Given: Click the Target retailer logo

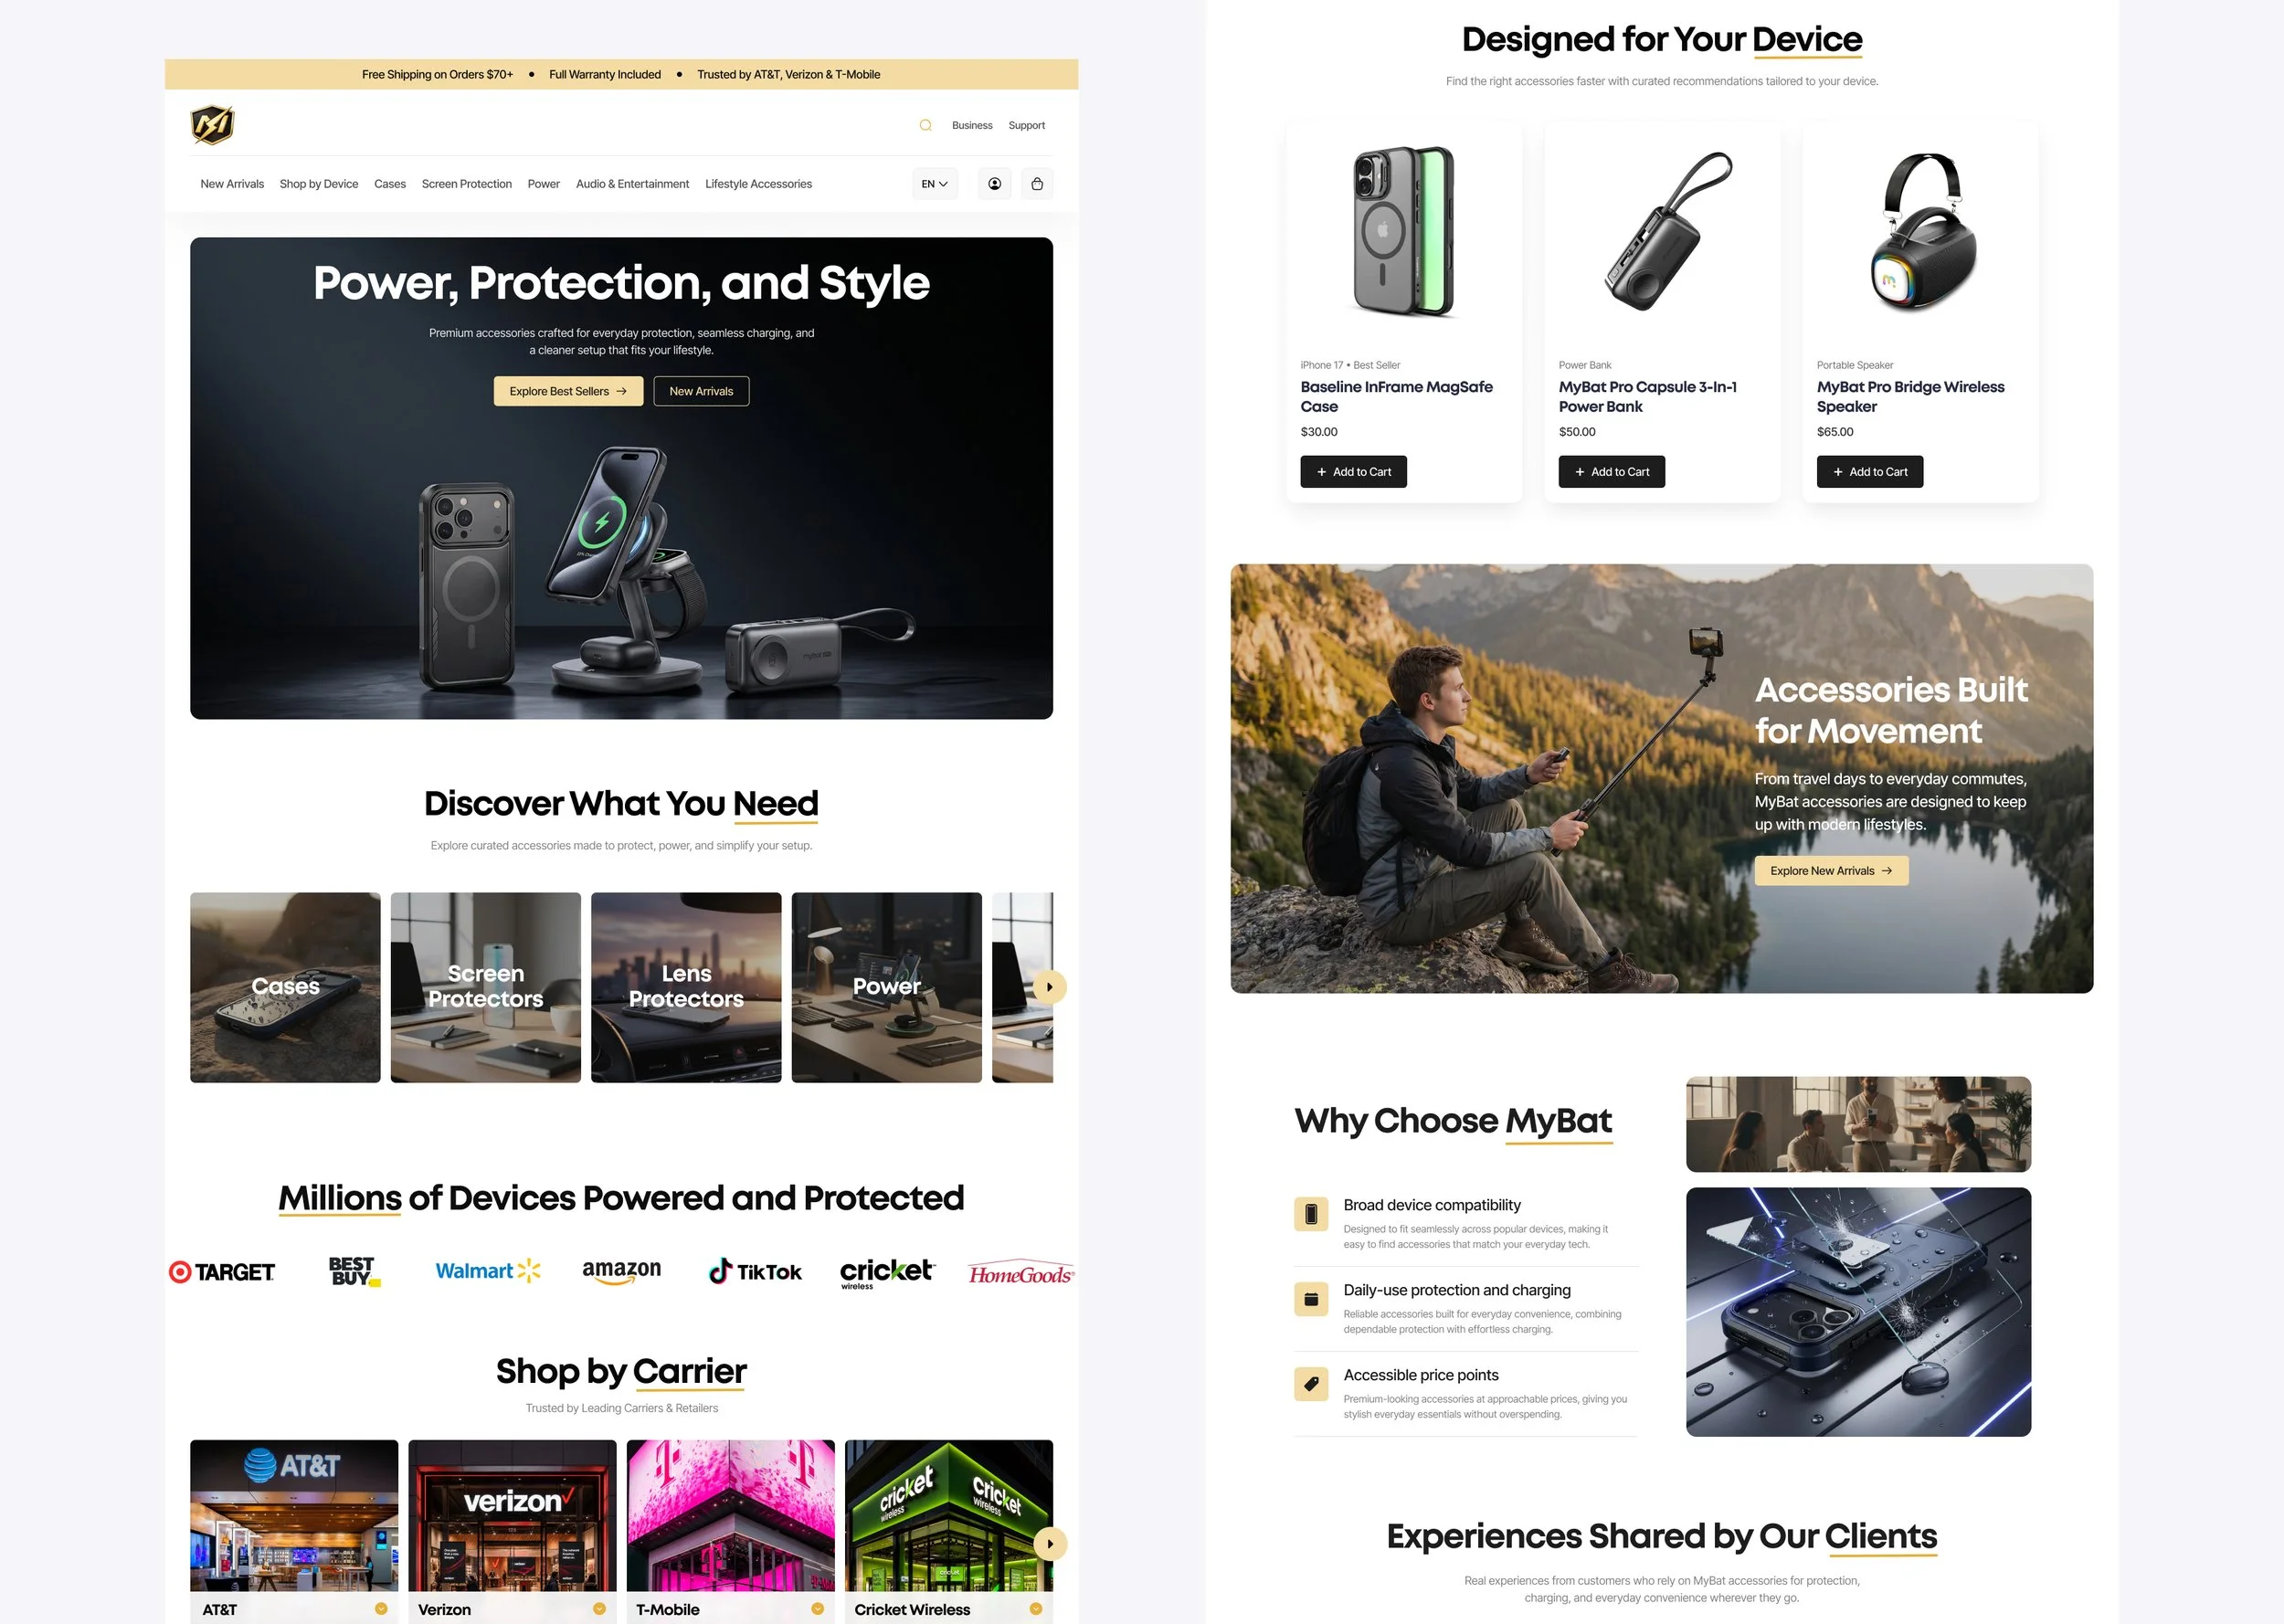Looking at the screenshot, I should [x=222, y=1272].
